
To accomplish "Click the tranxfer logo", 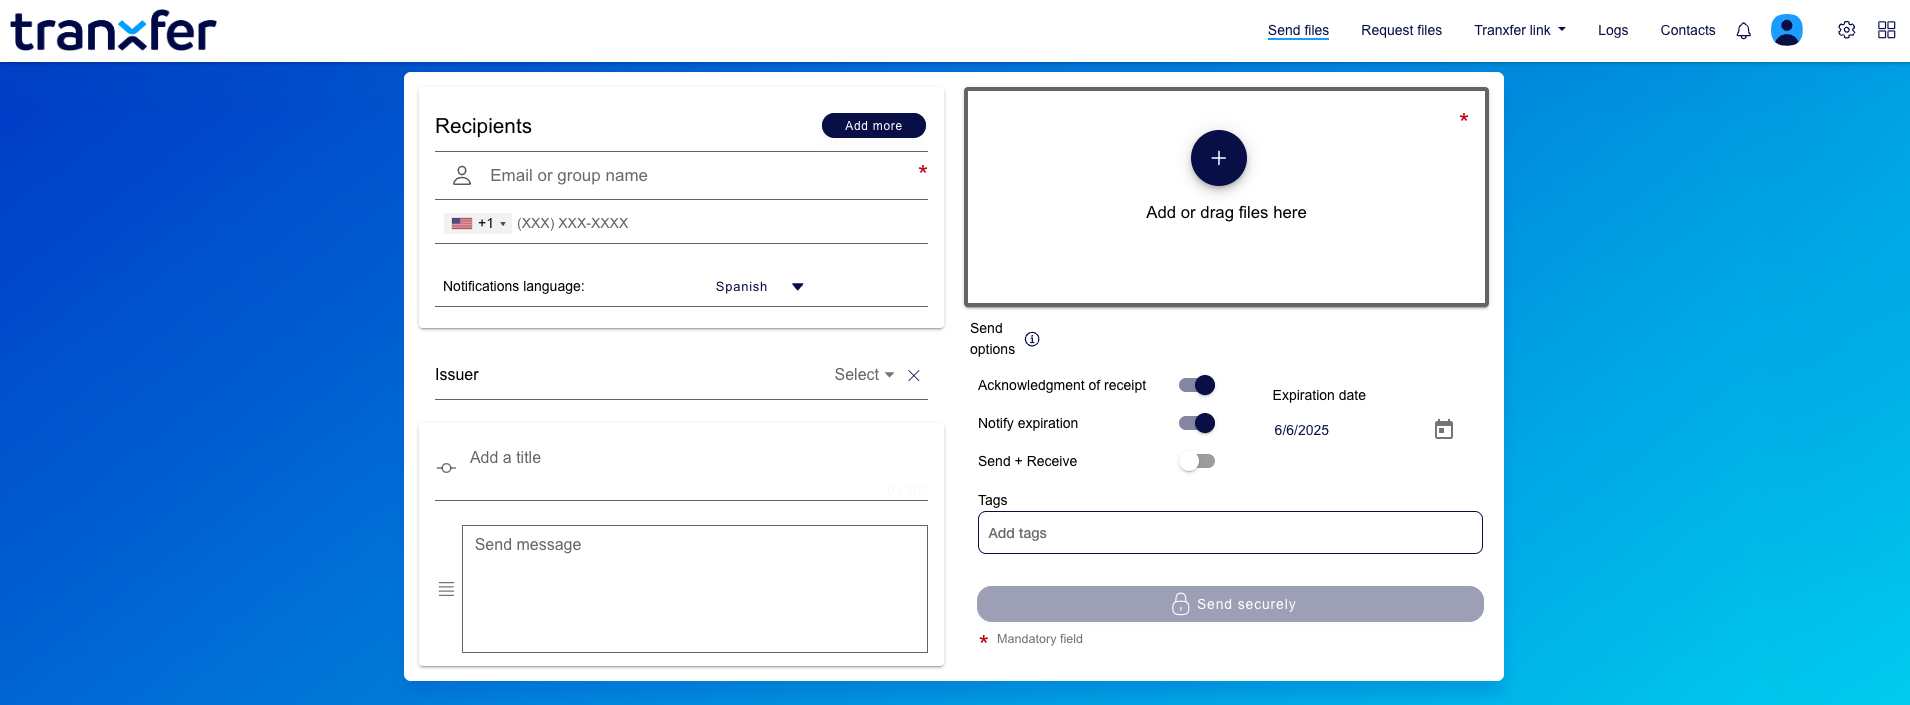I will click(113, 31).
